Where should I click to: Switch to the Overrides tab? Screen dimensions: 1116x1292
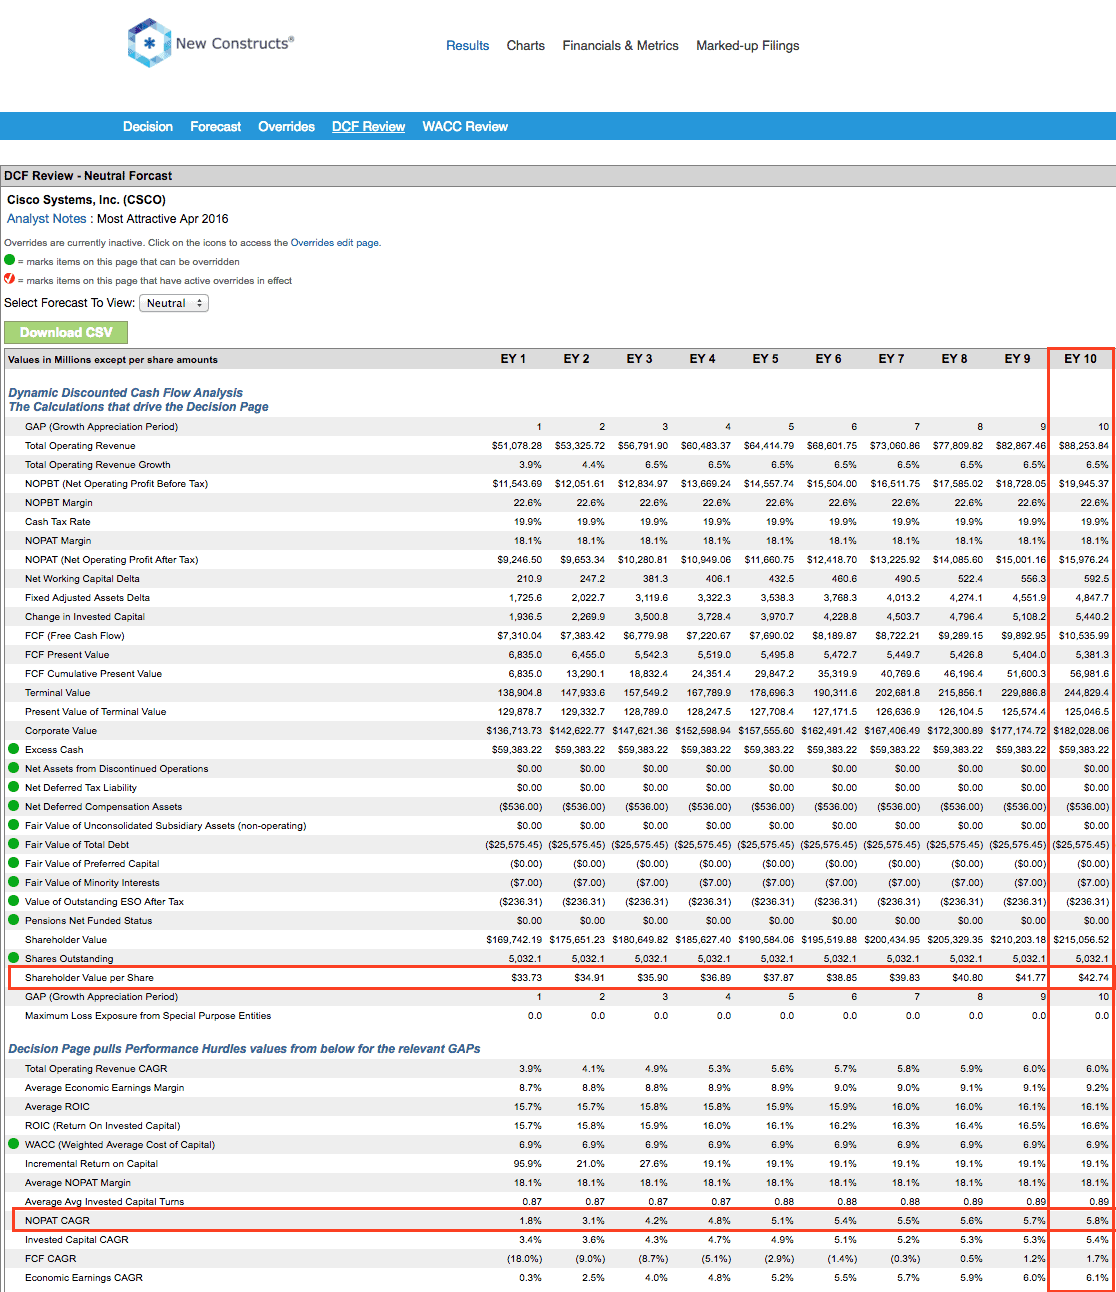tap(287, 127)
